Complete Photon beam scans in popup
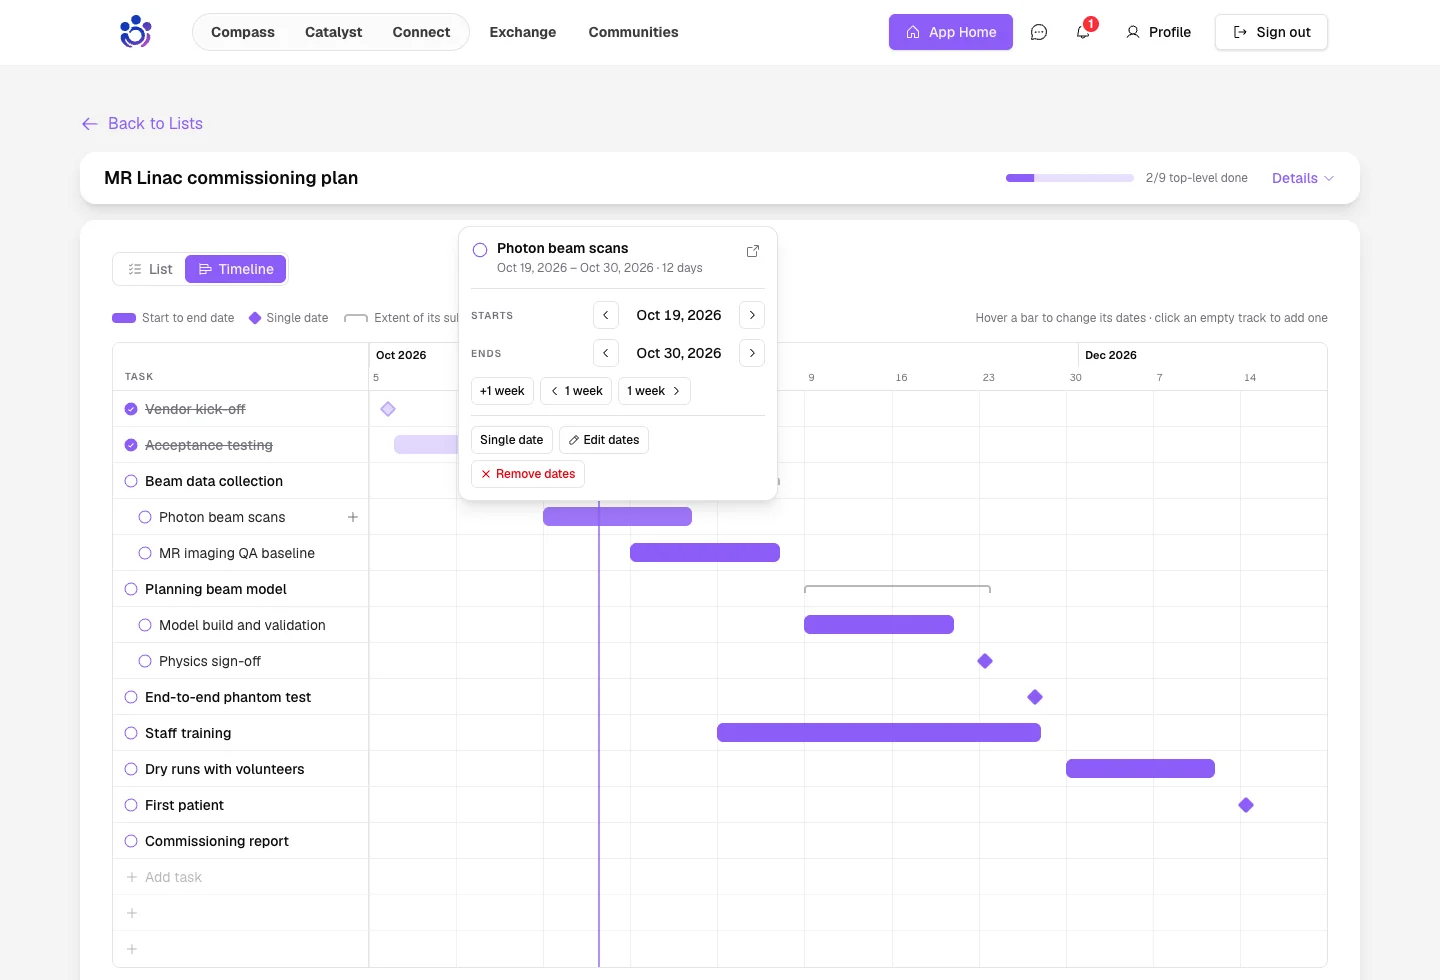Screen dimensions: 1440x980 coord(480,250)
